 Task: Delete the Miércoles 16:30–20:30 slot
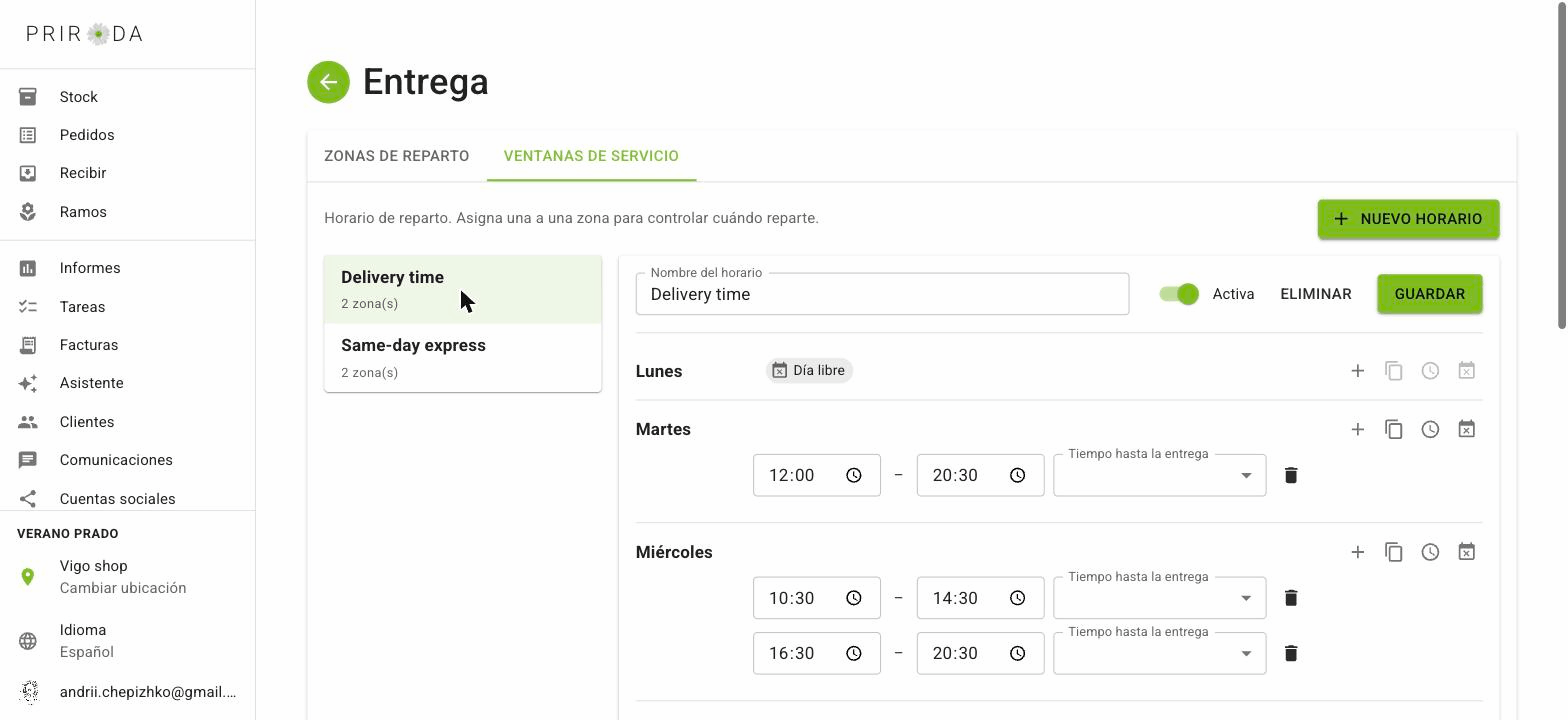pyautogui.click(x=1291, y=653)
